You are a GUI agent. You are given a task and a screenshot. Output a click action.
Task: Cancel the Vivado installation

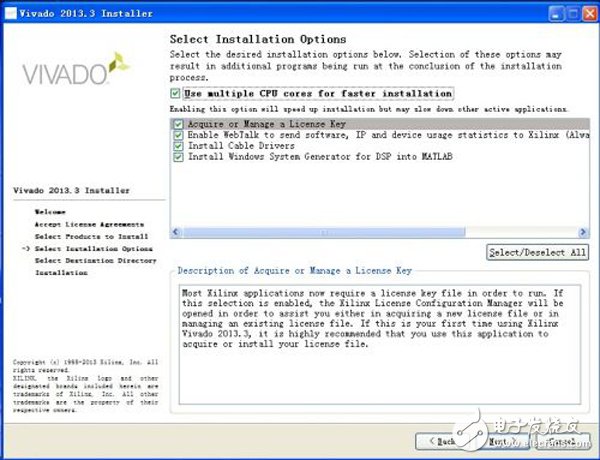[563, 440]
